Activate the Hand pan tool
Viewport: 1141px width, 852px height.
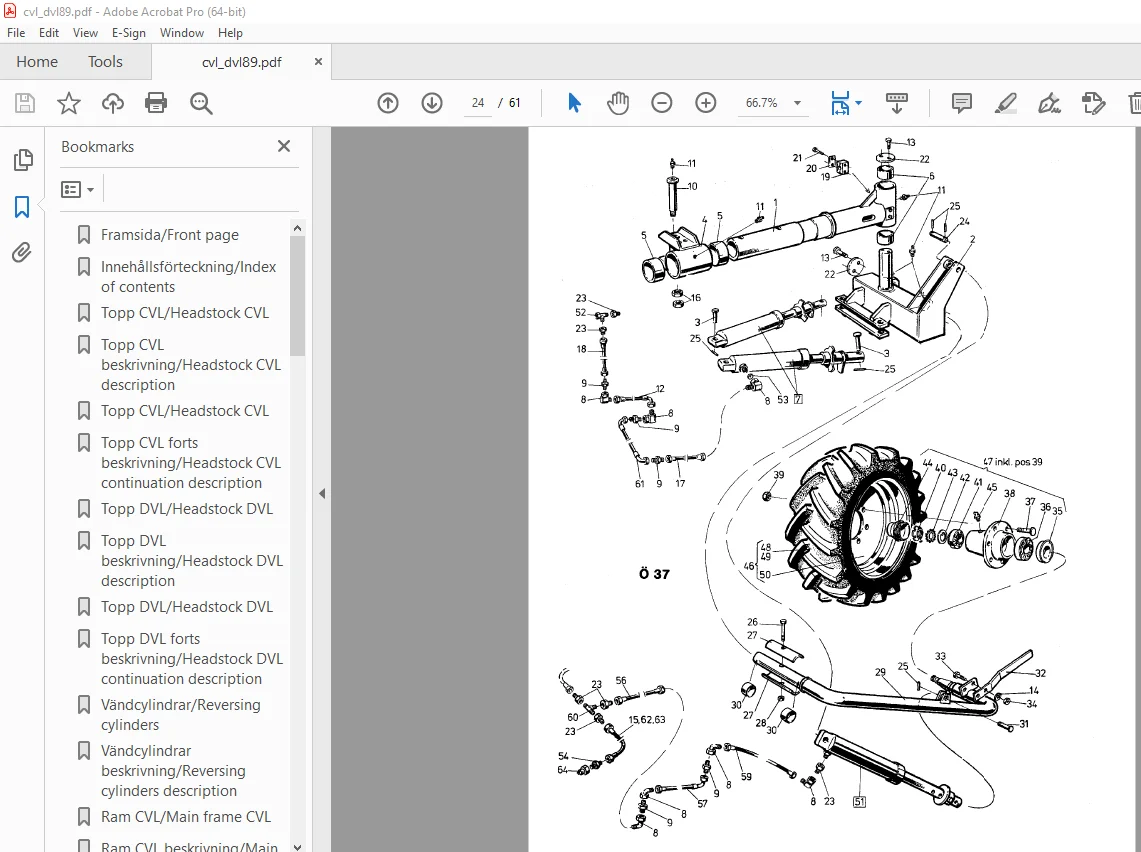click(618, 103)
